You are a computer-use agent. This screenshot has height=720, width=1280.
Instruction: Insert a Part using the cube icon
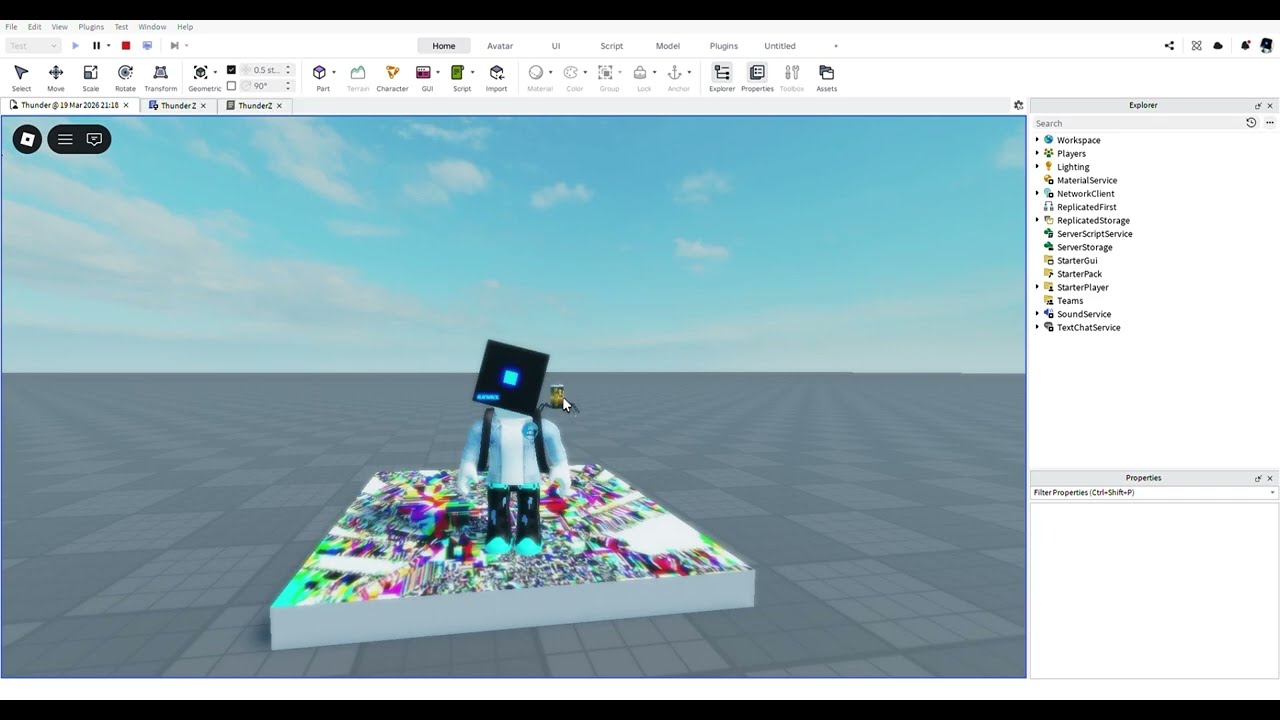click(320, 72)
